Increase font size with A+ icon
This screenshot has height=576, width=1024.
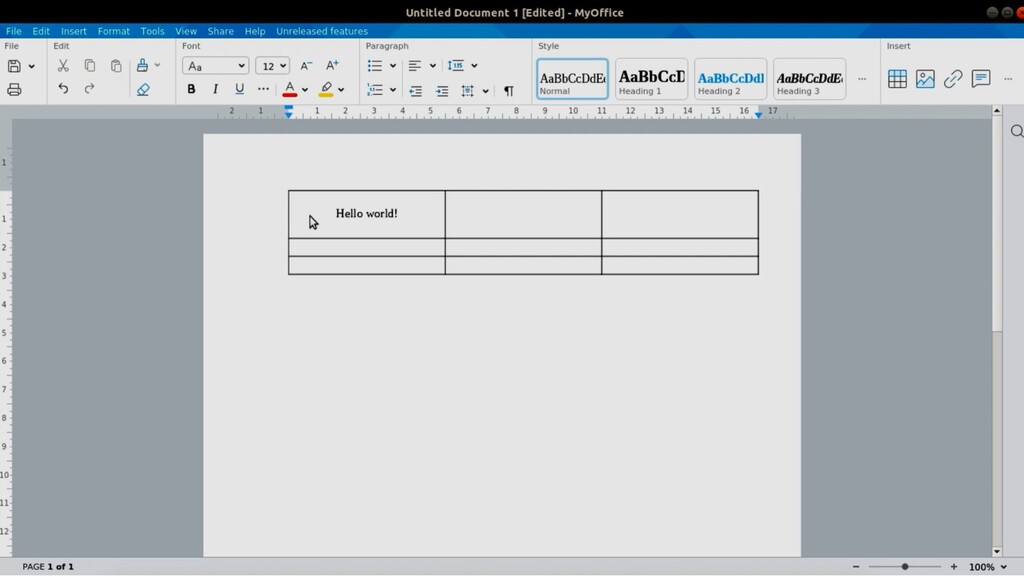[x=332, y=65]
